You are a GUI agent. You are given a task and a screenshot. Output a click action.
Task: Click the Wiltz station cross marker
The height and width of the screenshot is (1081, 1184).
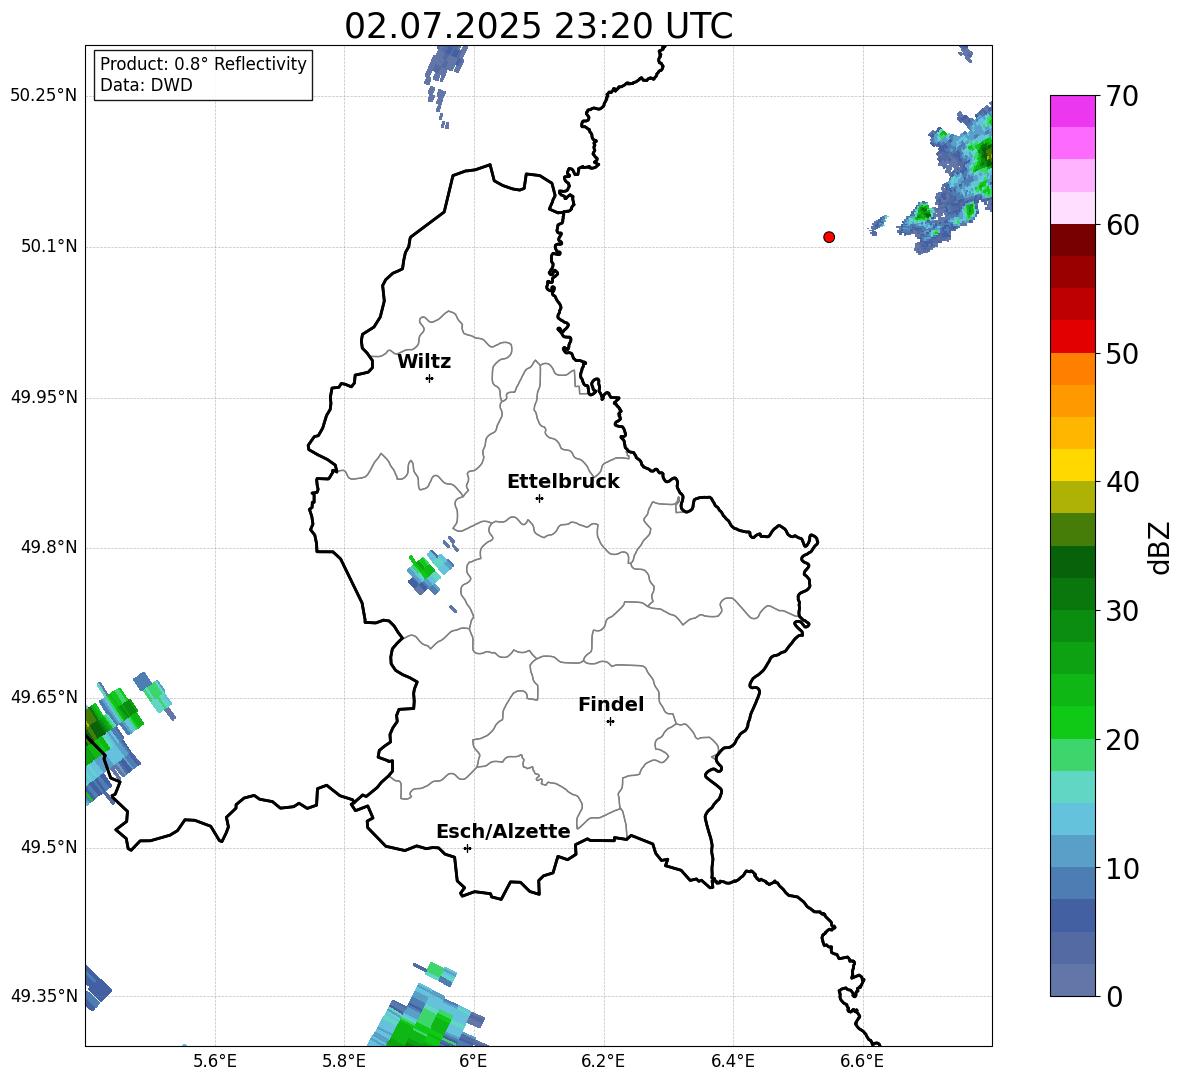click(430, 378)
